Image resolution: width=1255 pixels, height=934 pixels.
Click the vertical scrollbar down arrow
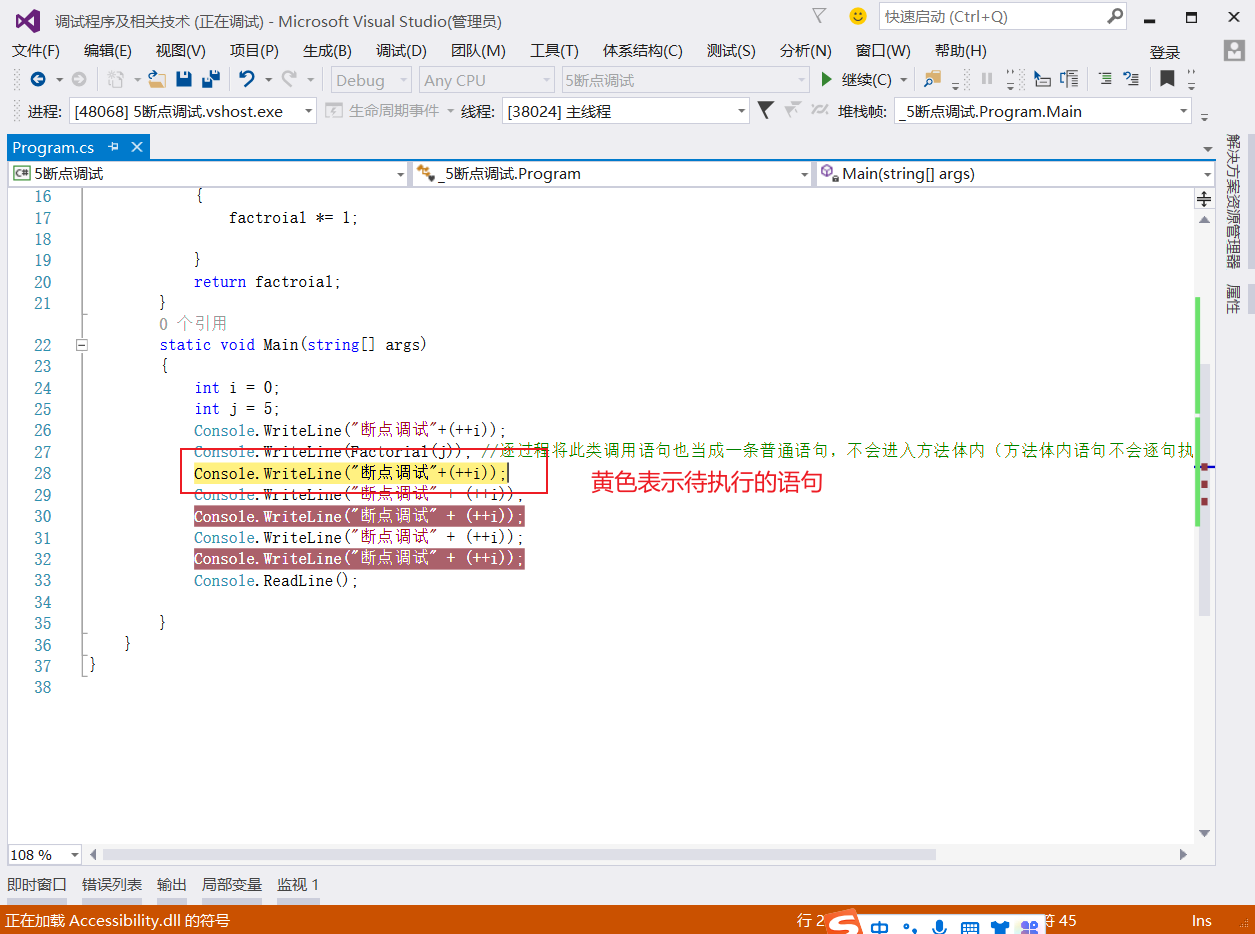pyautogui.click(x=1204, y=832)
